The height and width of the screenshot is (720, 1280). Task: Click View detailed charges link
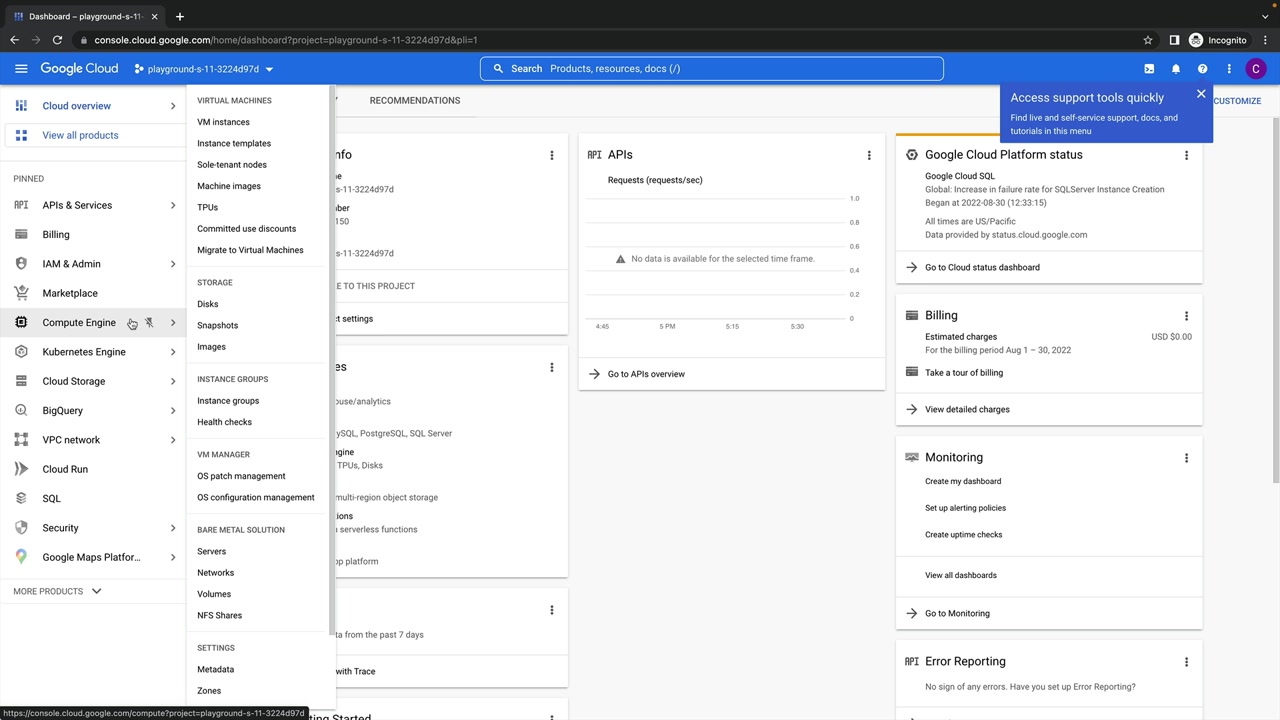pyautogui.click(x=967, y=410)
